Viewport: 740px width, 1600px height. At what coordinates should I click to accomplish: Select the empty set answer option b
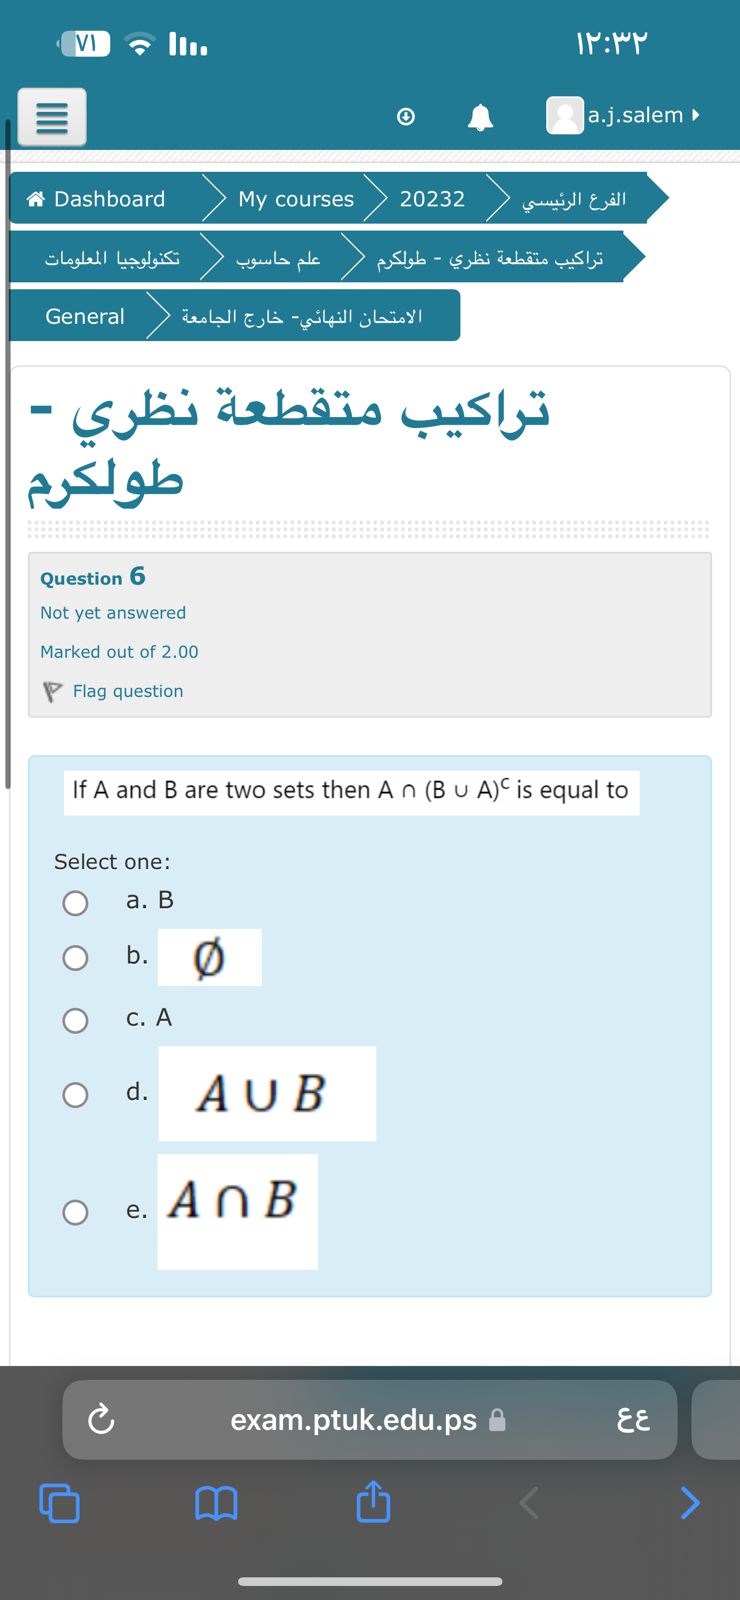pyautogui.click(x=75, y=957)
